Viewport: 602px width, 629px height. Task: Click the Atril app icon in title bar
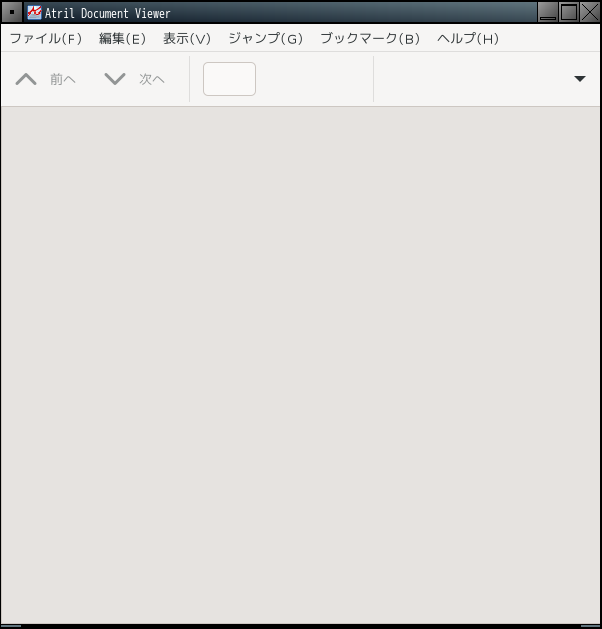[34, 12]
